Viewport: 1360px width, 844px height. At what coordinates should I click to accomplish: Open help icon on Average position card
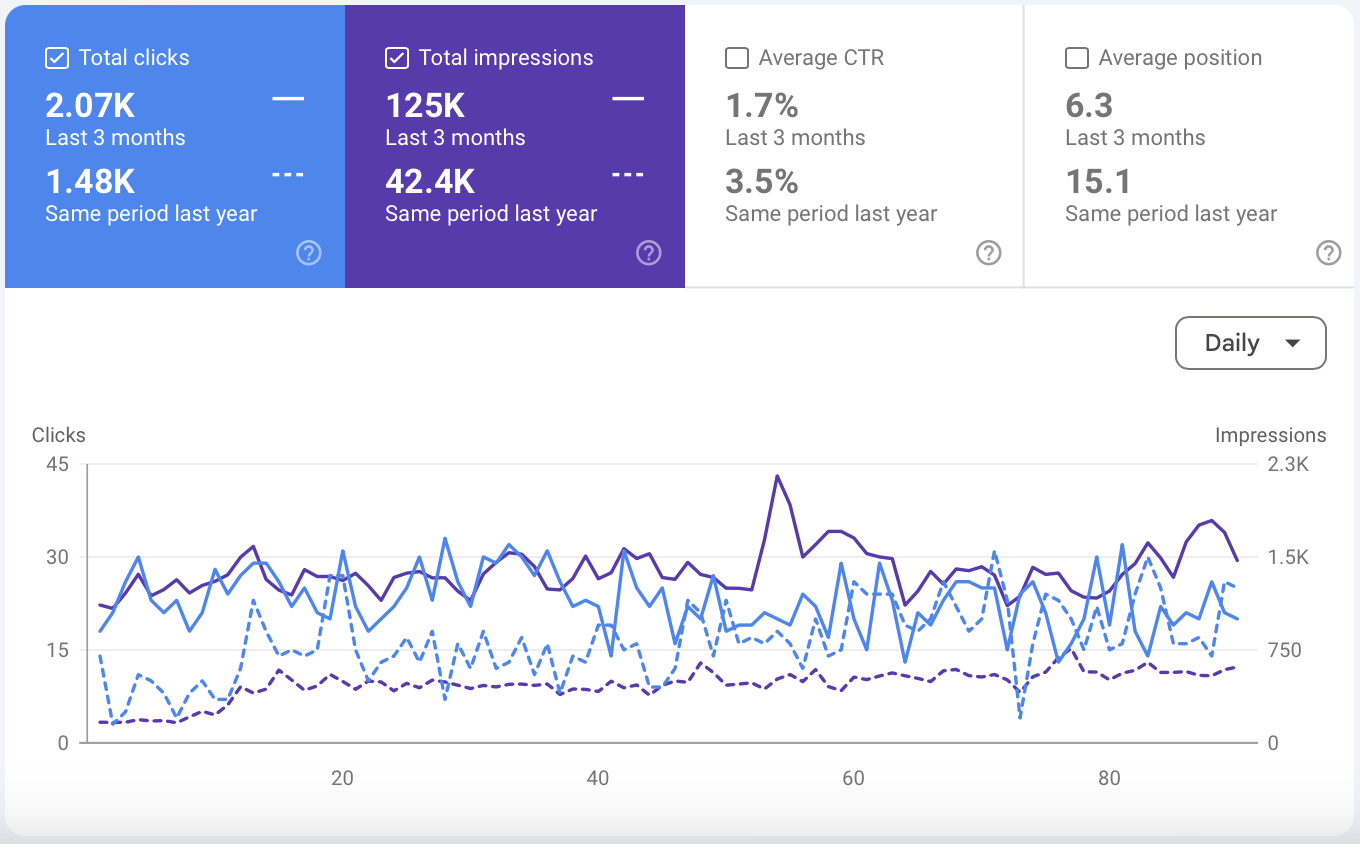(x=1329, y=253)
